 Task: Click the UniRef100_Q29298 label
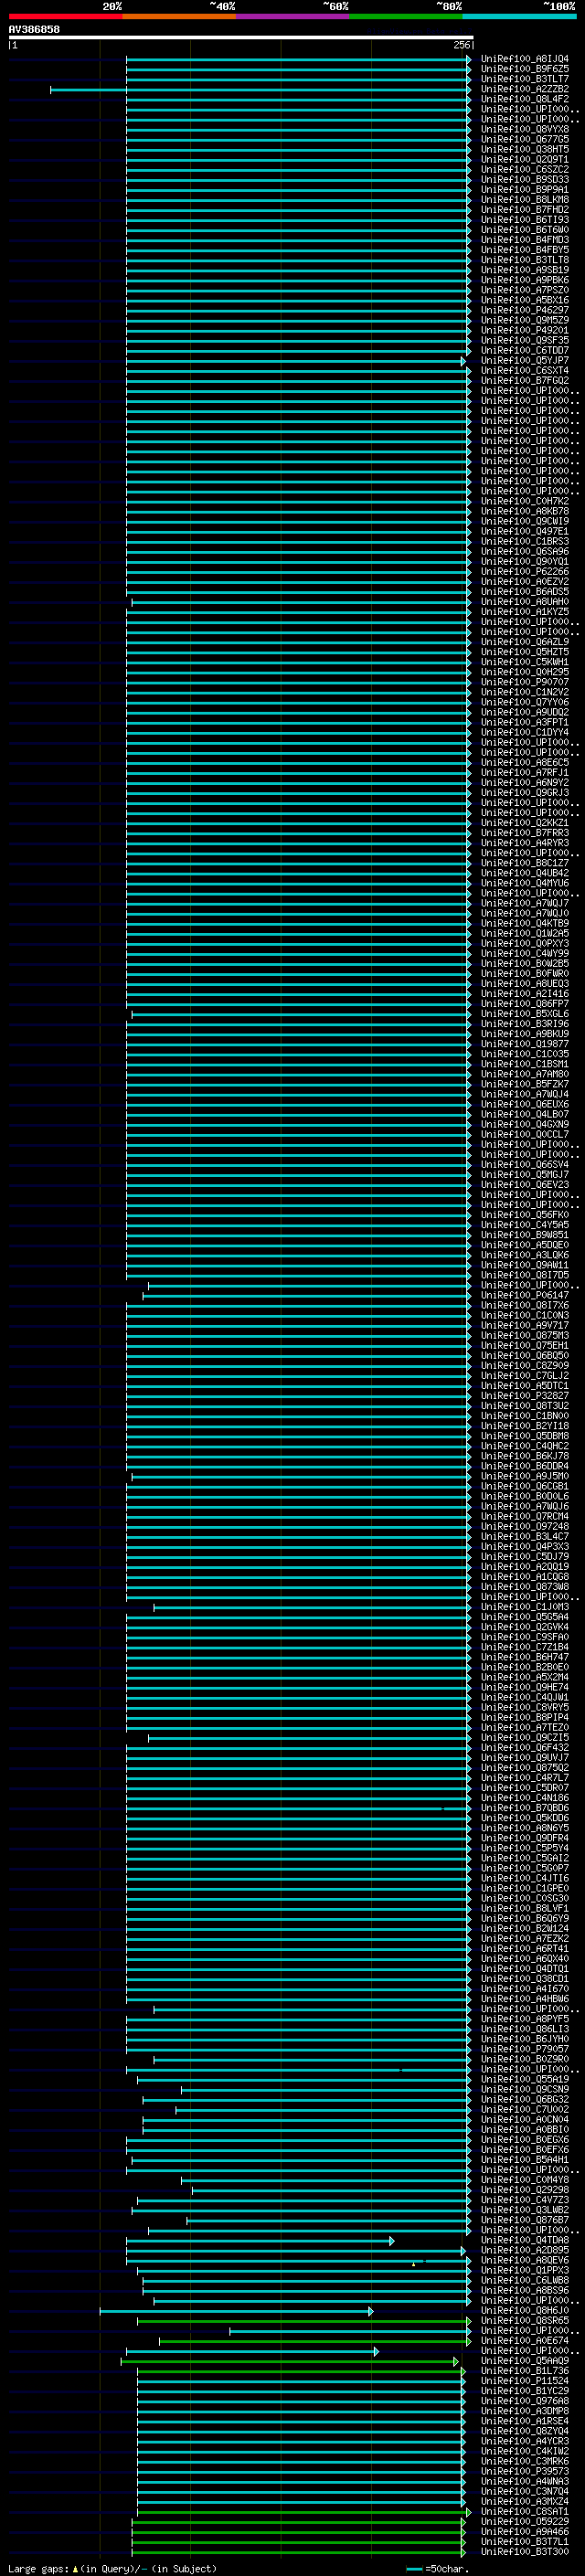tap(524, 2189)
